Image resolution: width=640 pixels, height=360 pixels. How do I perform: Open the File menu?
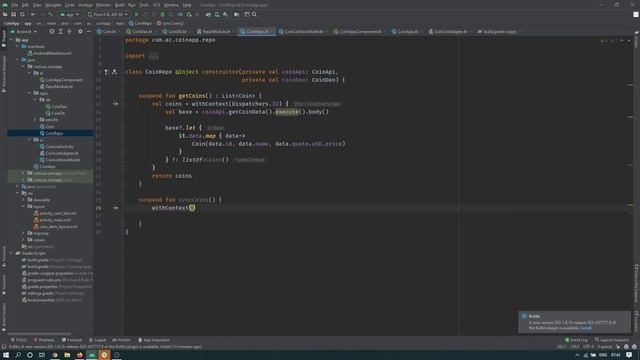[15, 5]
